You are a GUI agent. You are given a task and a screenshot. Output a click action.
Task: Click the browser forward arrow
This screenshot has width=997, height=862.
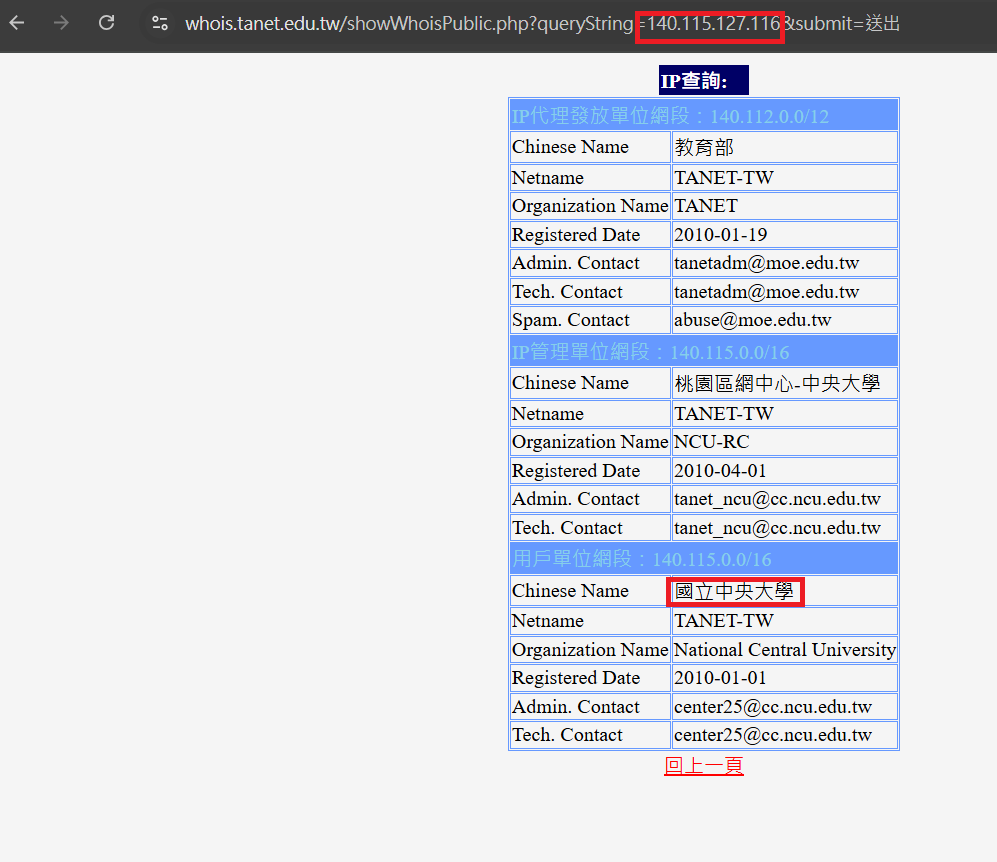click(x=61, y=24)
